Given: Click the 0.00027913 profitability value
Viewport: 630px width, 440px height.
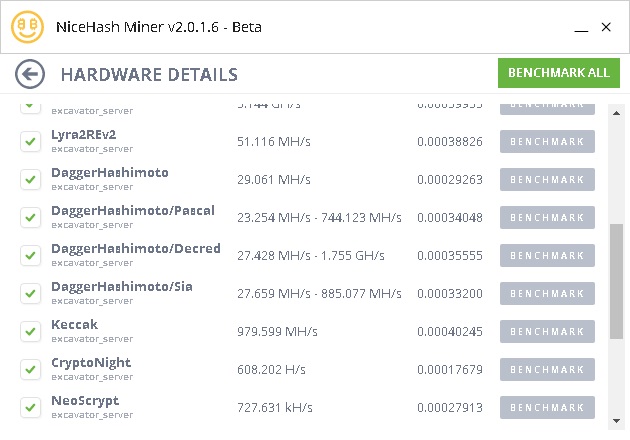Looking at the screenshot, I should pos(450,407).
